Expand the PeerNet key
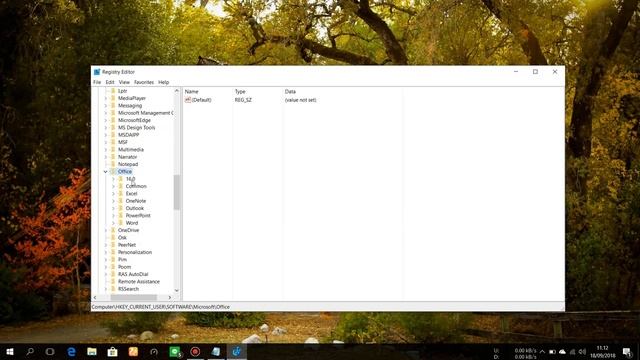 (106, 245)
